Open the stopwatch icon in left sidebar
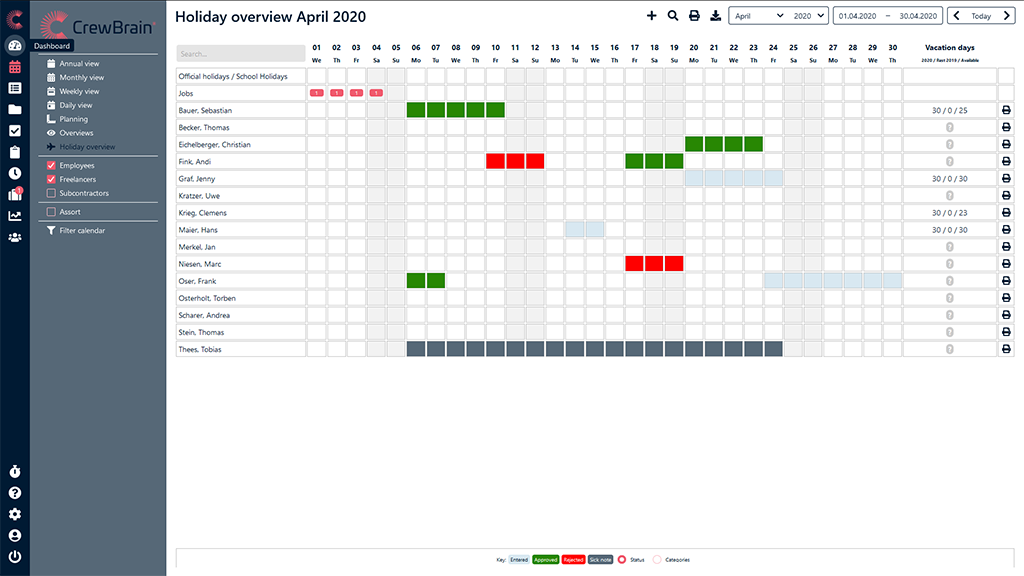 [x=14, y=471]
